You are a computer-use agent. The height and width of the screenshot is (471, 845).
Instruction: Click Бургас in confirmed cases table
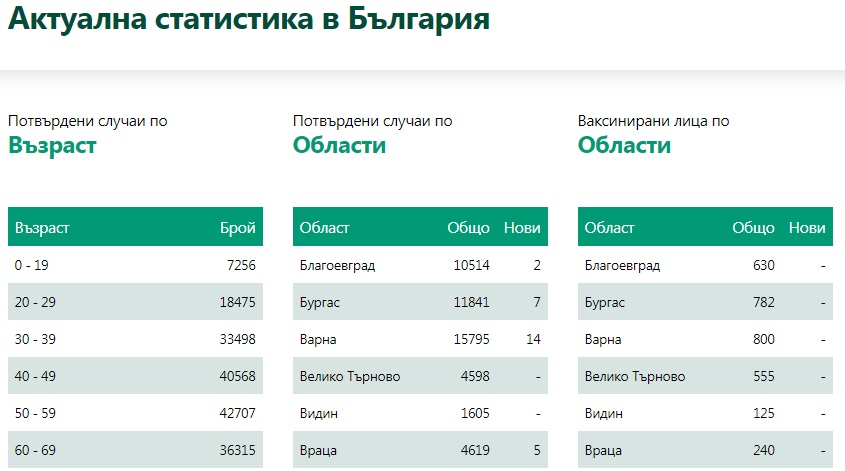320,302
